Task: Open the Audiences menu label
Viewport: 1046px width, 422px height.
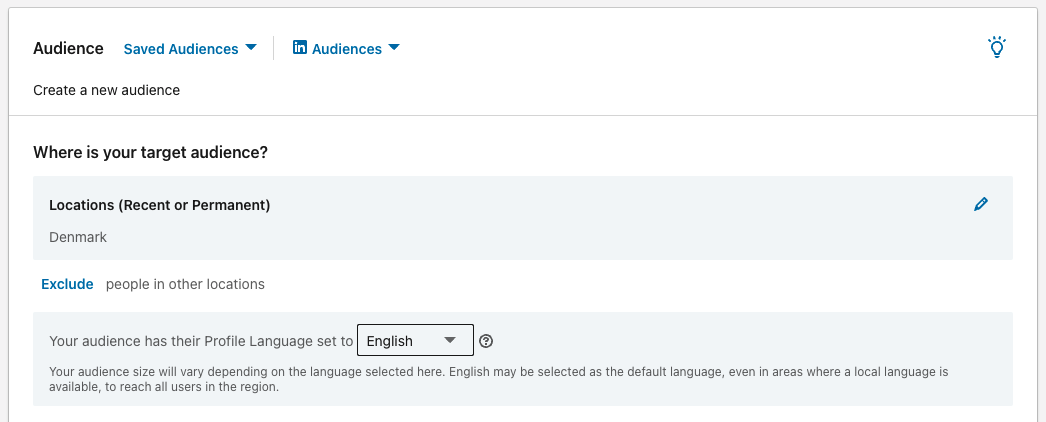Action: (347, 49)
